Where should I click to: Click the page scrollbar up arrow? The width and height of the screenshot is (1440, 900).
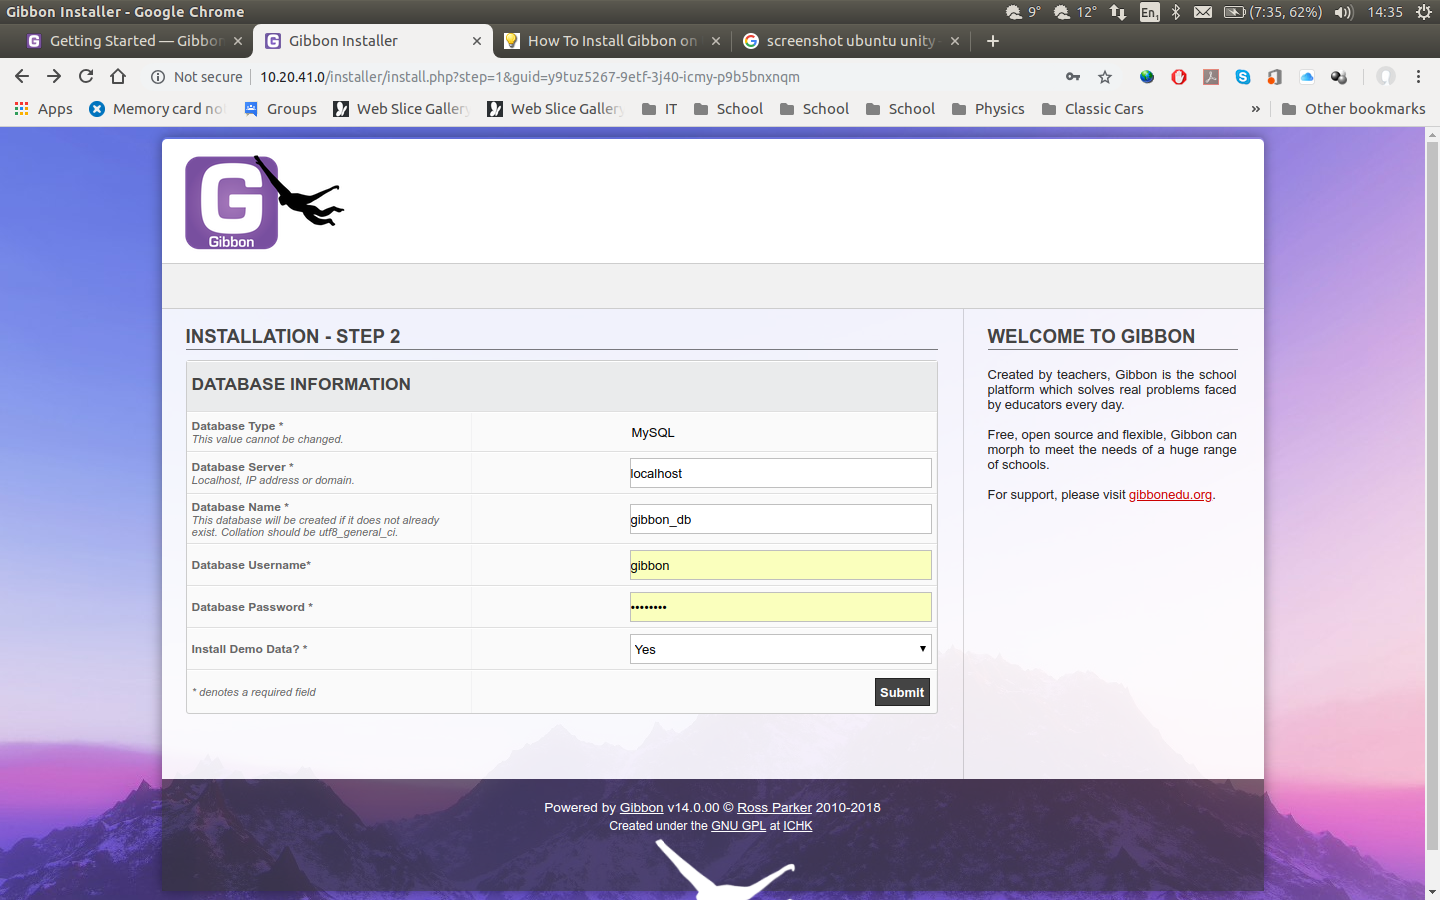click(x=1432, y=135)
